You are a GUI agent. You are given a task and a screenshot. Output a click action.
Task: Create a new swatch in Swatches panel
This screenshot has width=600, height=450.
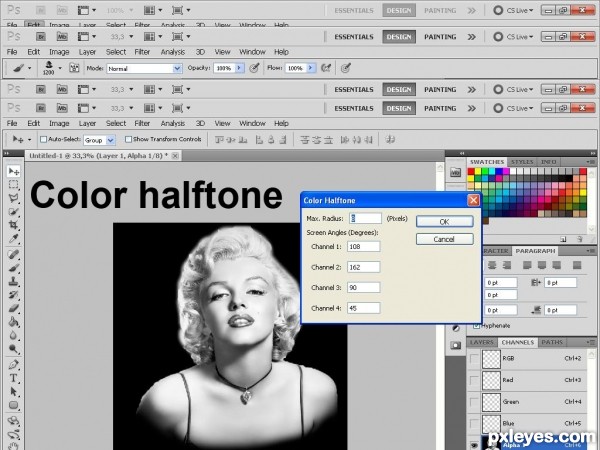coord(563,239)
